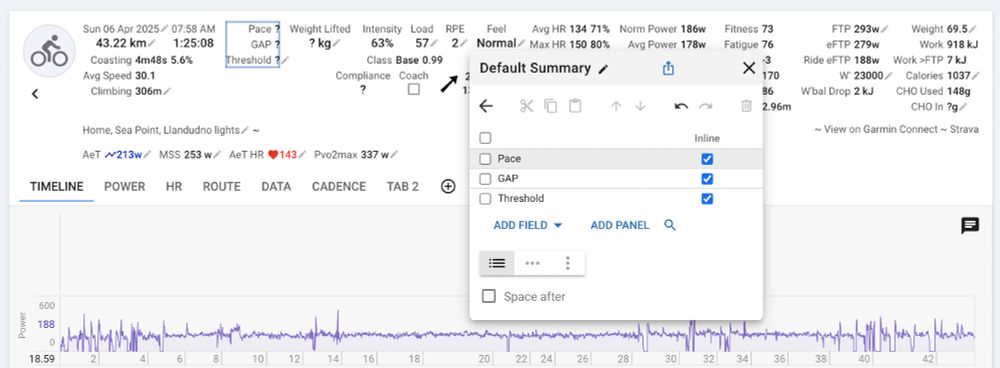Enable the Space after checkbox
1000x368 pixels.
pos(489,296)
